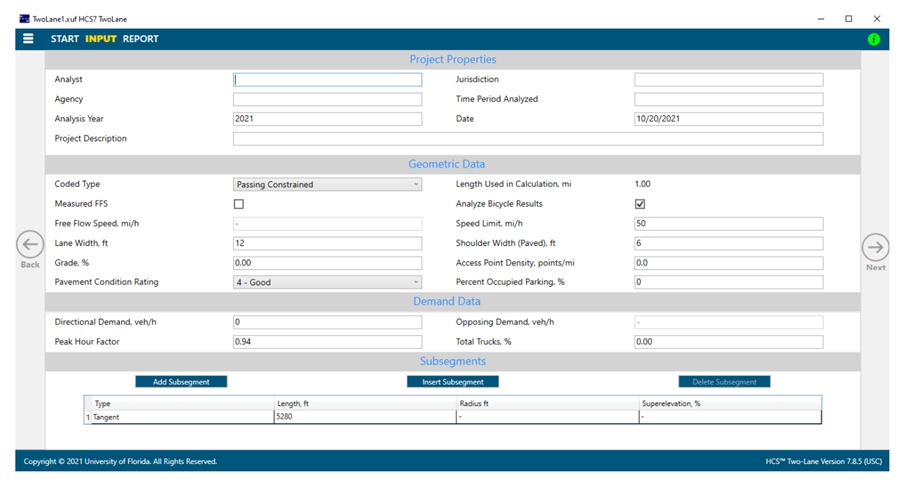The height and width of the screenshot is (483, 903).
Task: Click the Time Period Analyzed field
Action: (x=729, y=99)
